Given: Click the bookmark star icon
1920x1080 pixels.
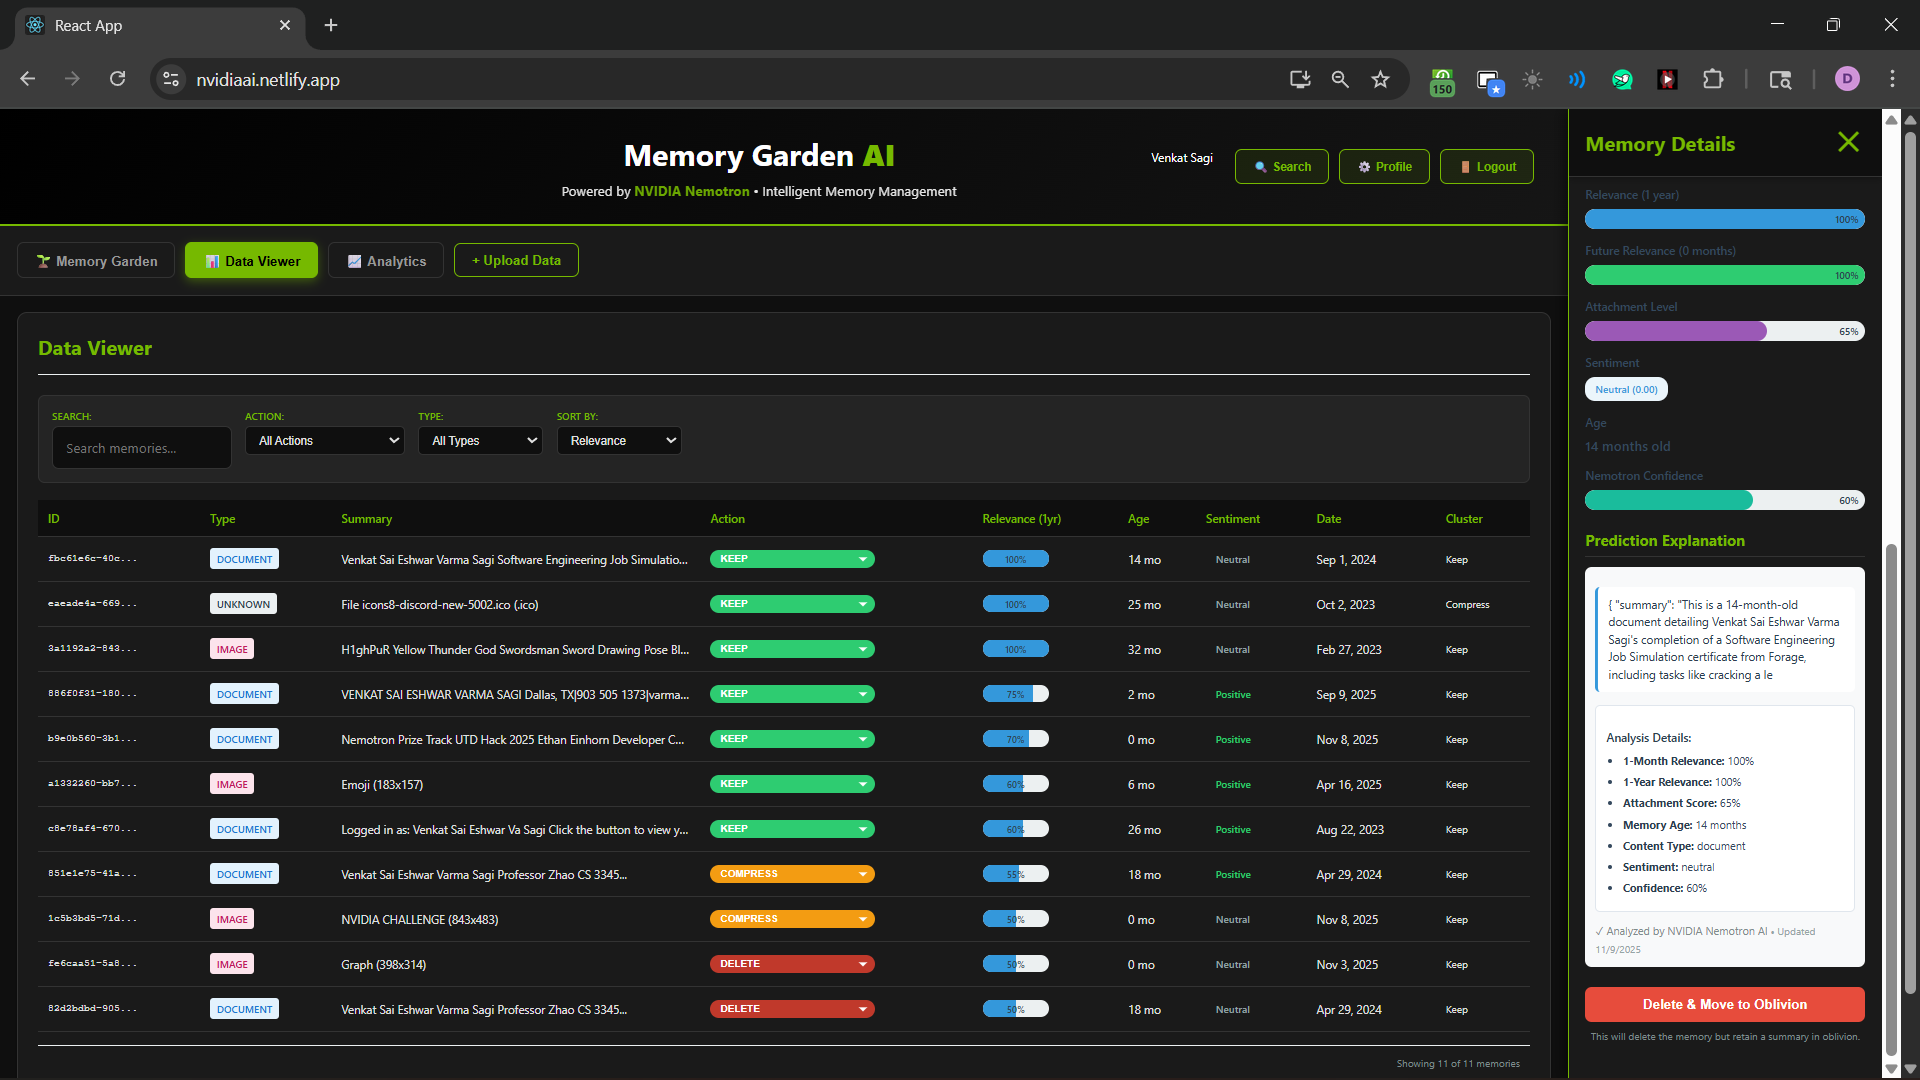Looking at the screenshot, I should coord(1380,80).
